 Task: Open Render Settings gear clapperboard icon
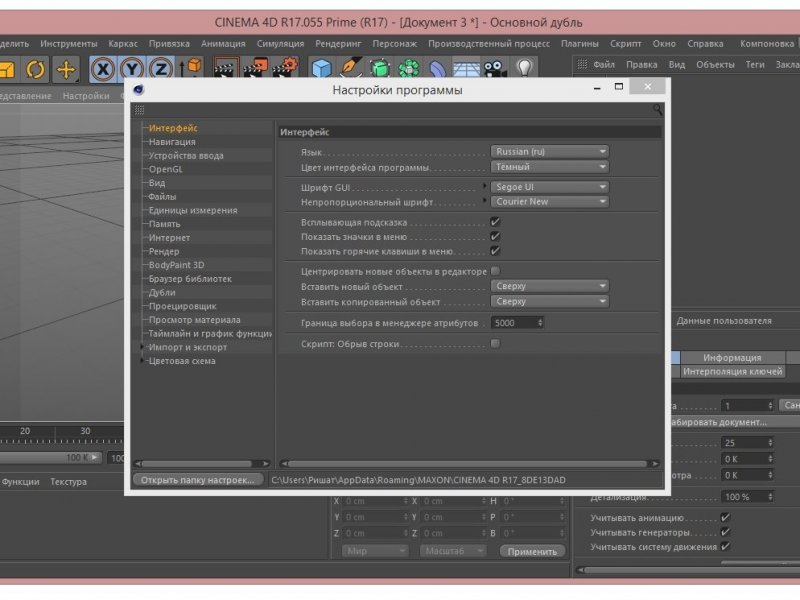pyautogui.click(x=285, y=69)
